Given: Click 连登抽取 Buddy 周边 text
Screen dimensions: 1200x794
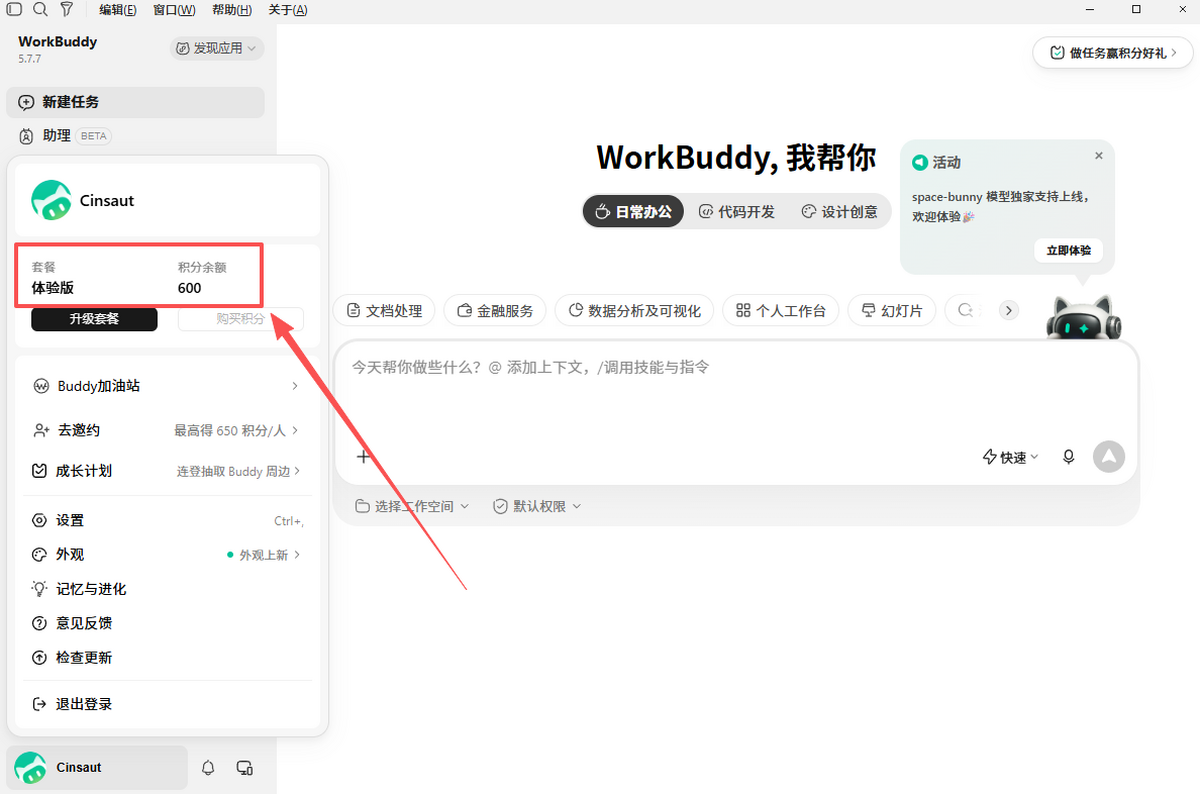Looking at the screenshot, I should pyautogui.click(x=233, y=471).
